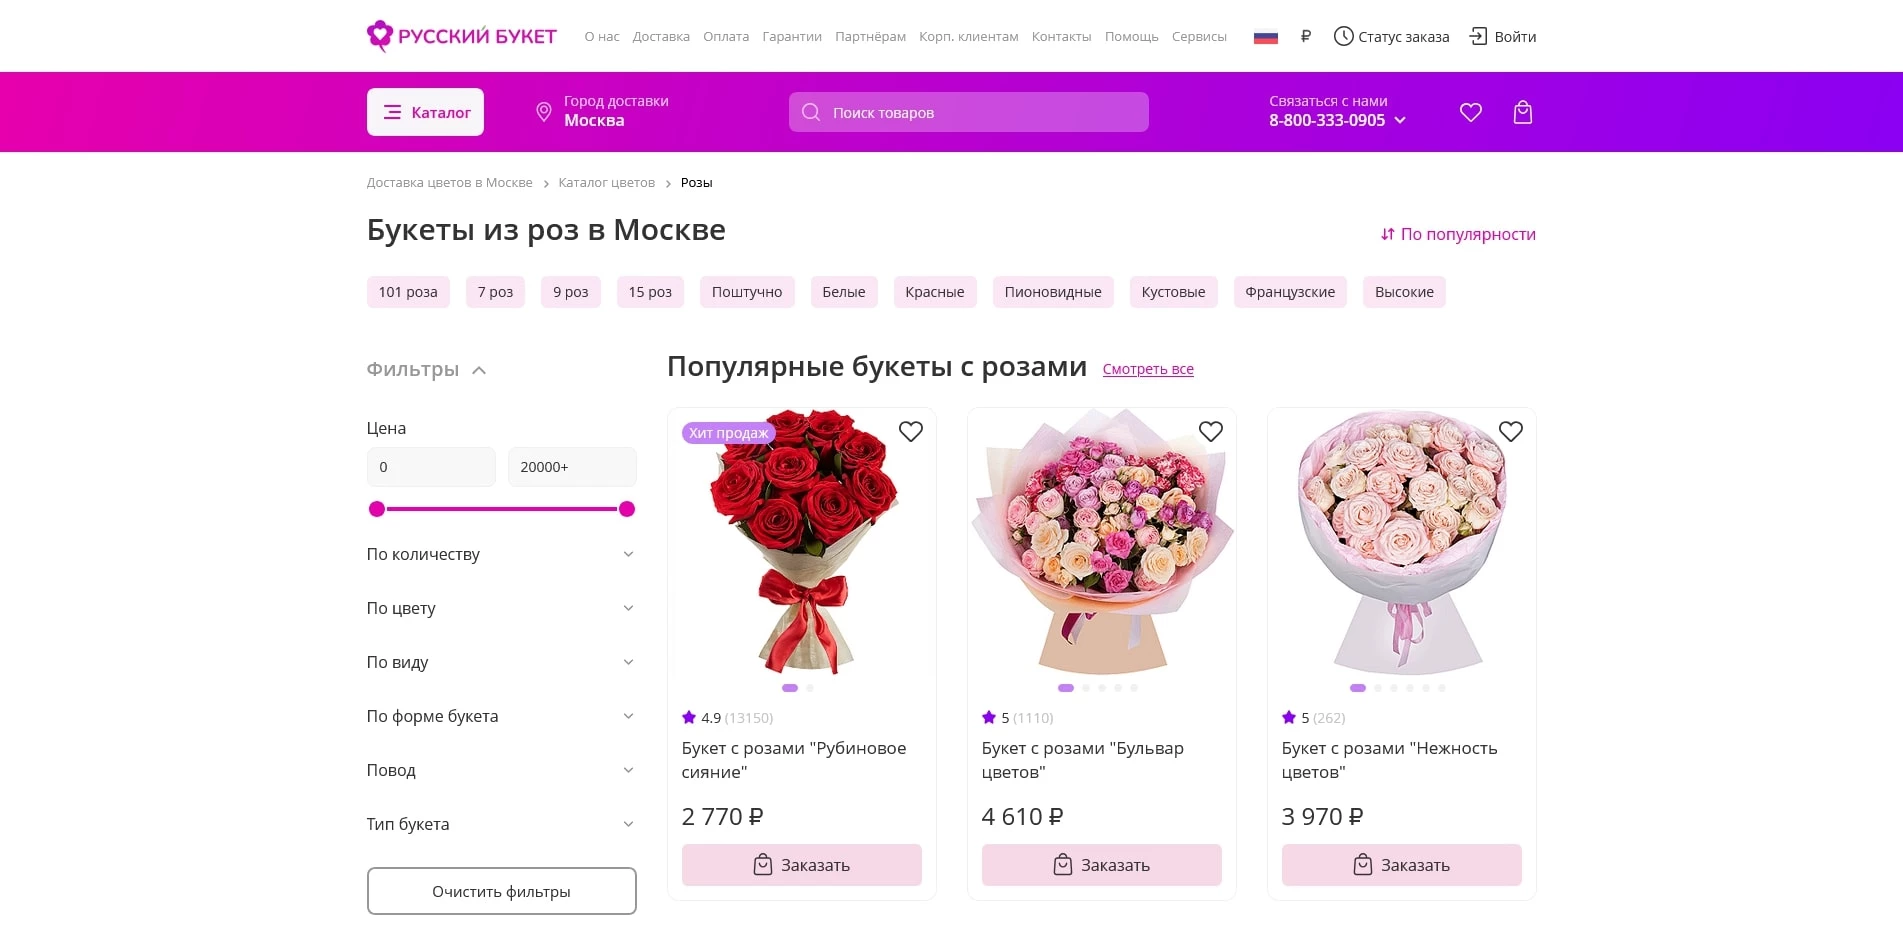The height and width of the screenshot is (927, 1903).
Task: Follow the "Смотреть все" link
Action: 1148,369
